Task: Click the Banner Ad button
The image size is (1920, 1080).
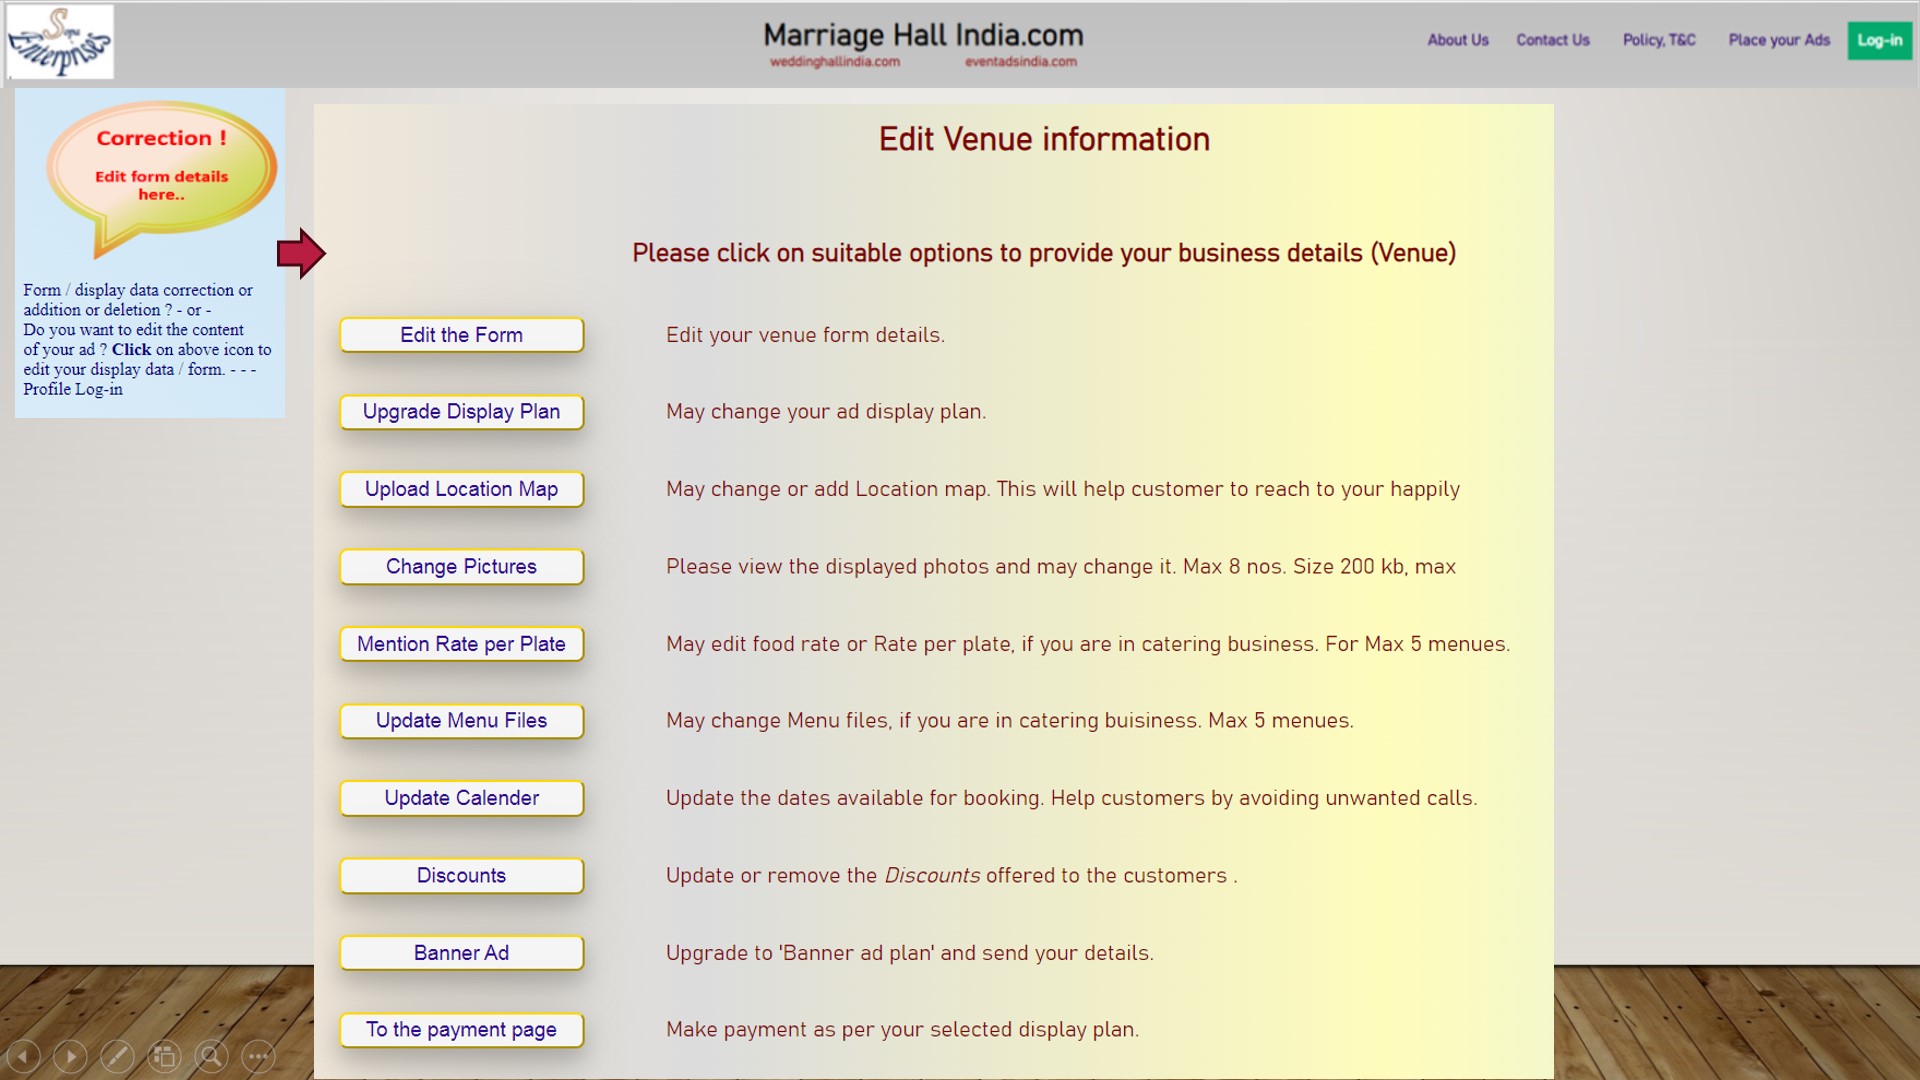Action: click(461, 953)
